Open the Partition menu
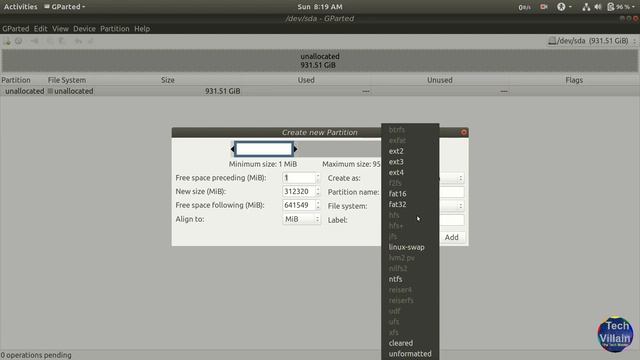 tap(115, 29)
